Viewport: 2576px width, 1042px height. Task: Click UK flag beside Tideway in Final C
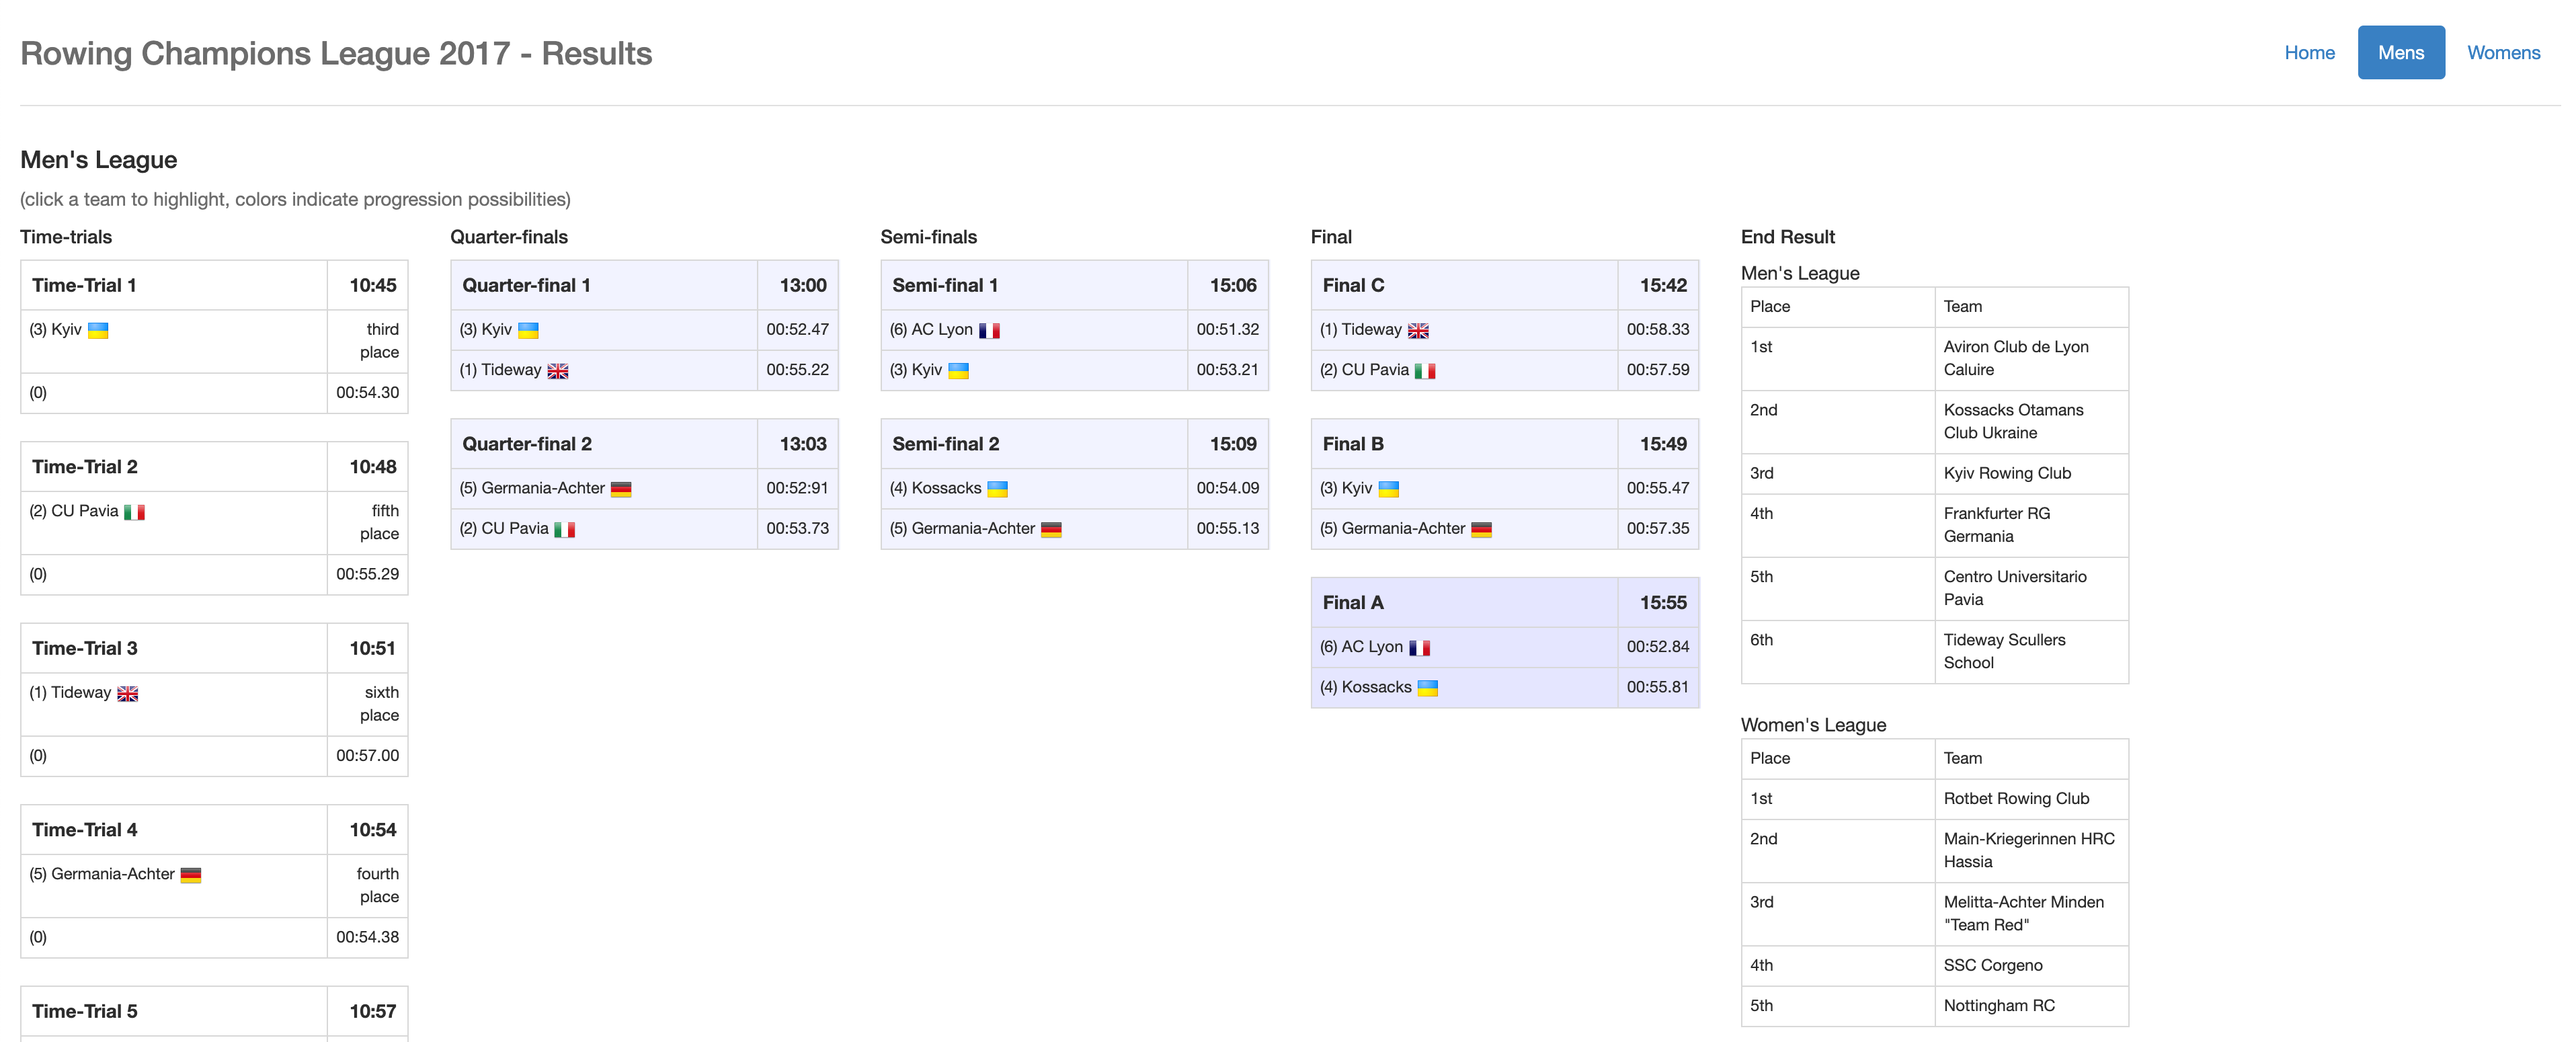(1418, 330)
